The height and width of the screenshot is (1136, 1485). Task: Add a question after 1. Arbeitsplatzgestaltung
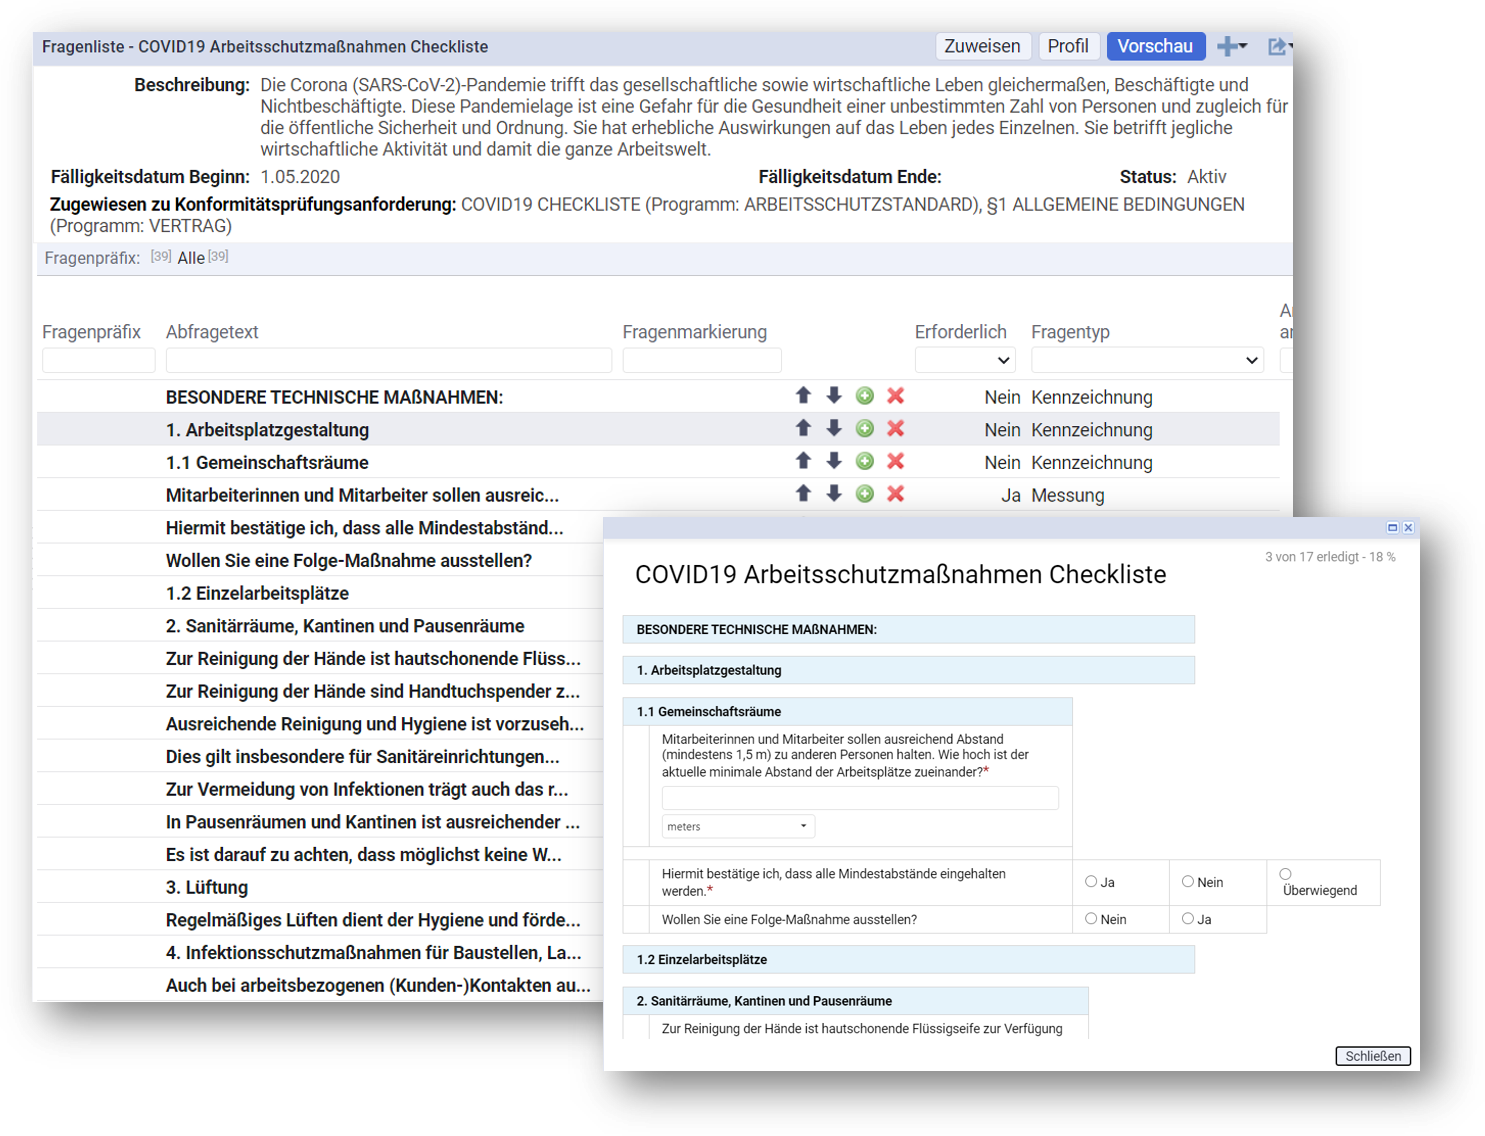click(x=865, y=429)
